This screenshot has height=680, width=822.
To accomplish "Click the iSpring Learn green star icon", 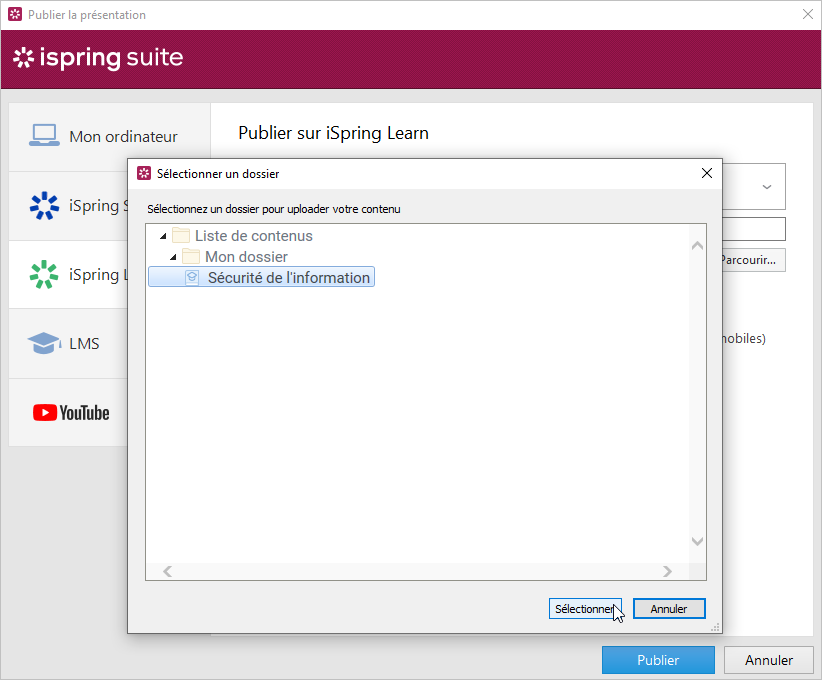I will (x=44, y=275).
